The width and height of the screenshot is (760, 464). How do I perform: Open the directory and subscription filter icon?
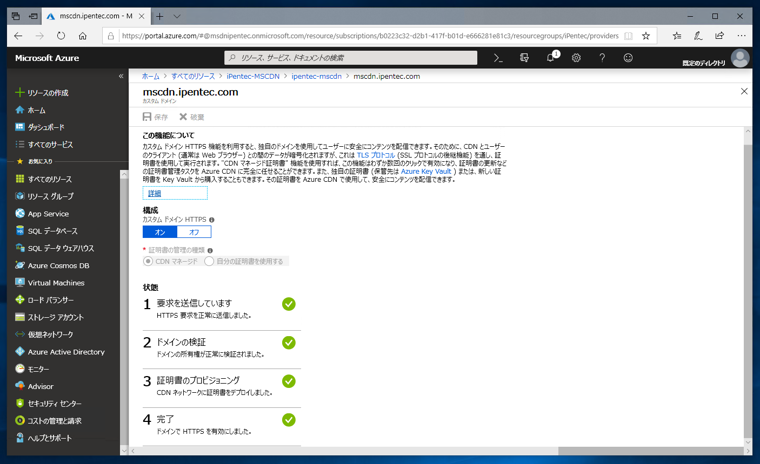[524, 58]
